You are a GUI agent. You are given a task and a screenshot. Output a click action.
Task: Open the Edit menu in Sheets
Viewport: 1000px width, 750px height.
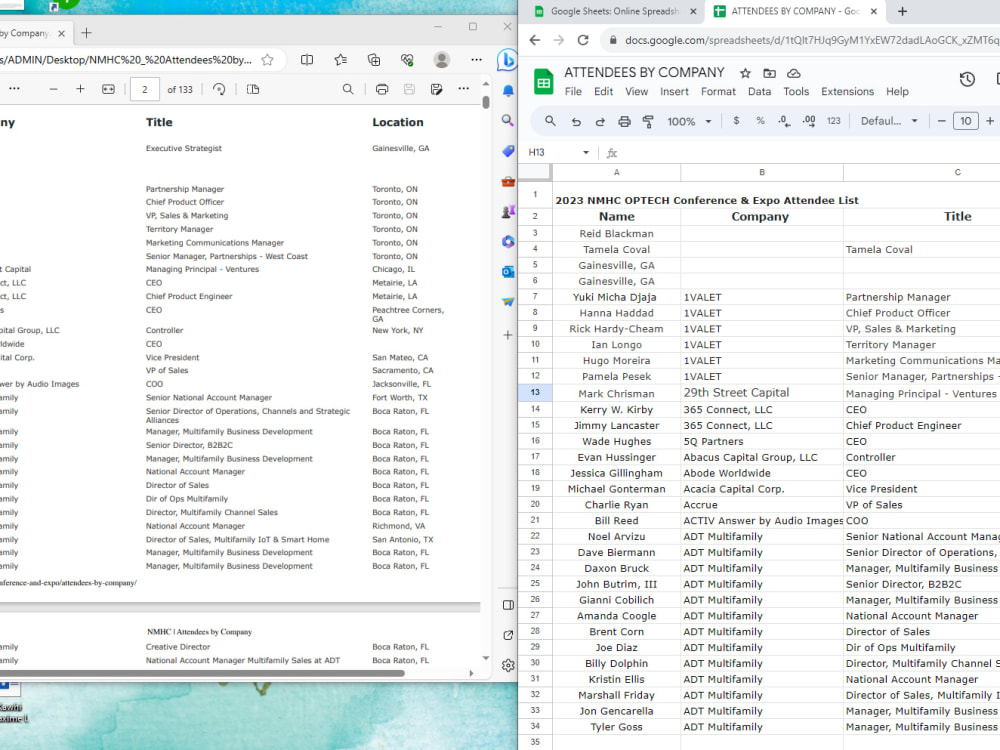[x=603, y=92]
